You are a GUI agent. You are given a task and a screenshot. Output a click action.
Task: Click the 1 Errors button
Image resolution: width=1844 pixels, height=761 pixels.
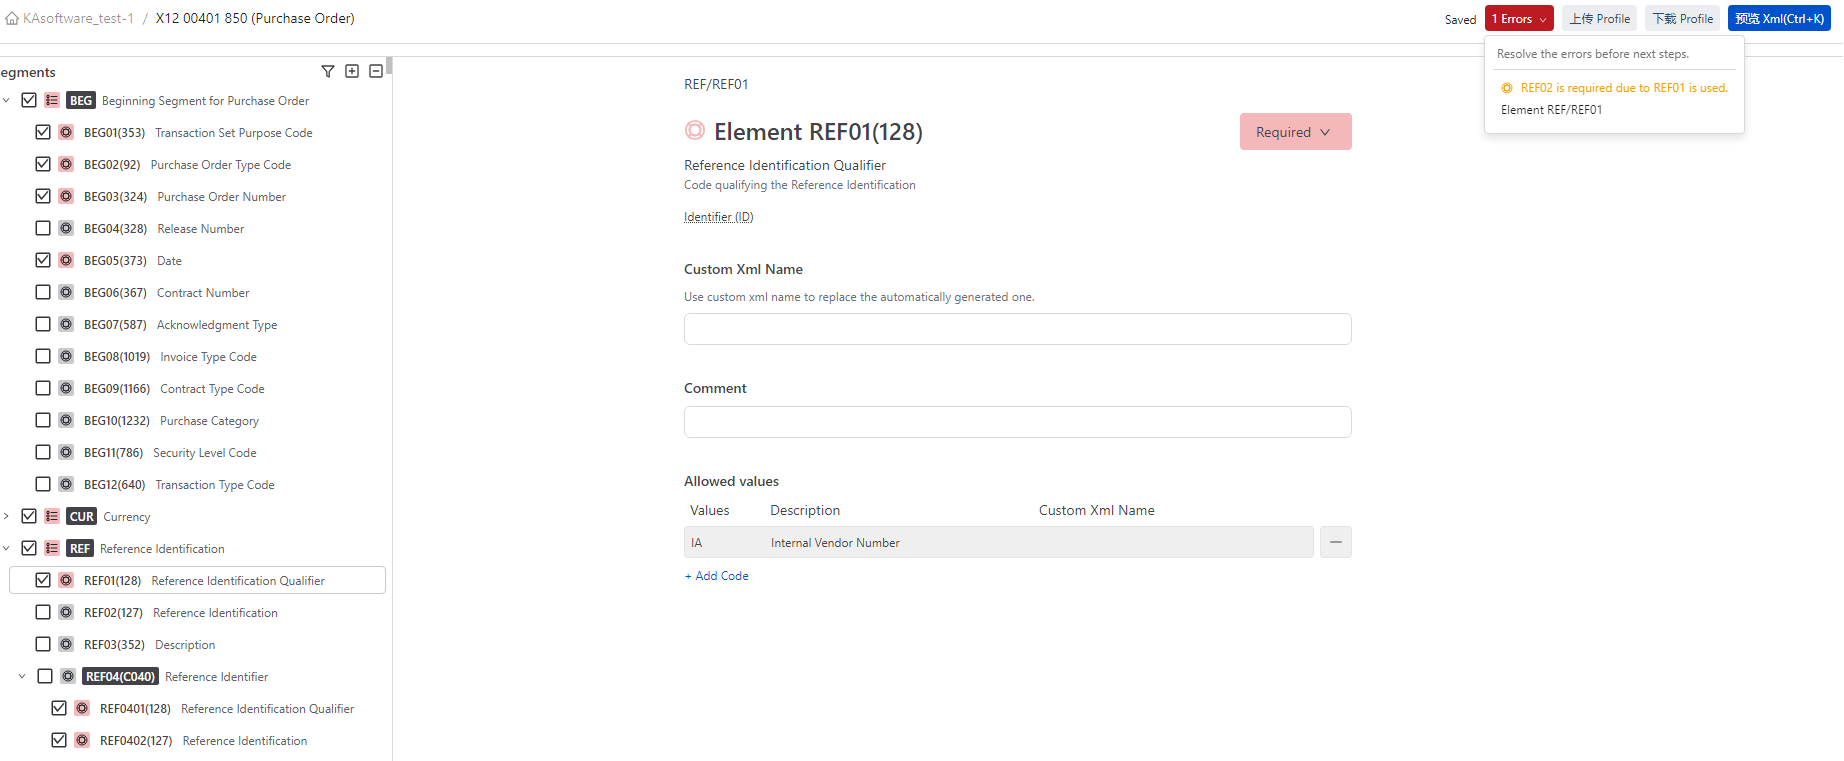[x=1518, y=19]
